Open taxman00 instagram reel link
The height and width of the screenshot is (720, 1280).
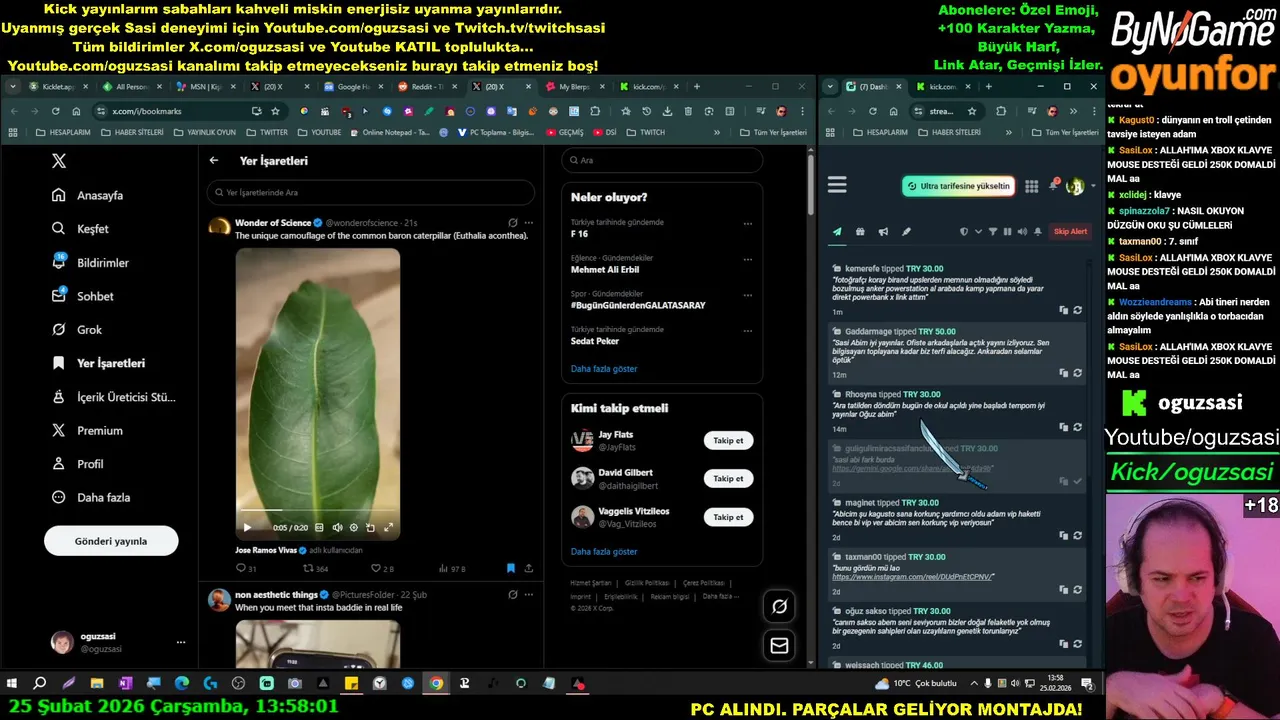coord(913,577)
